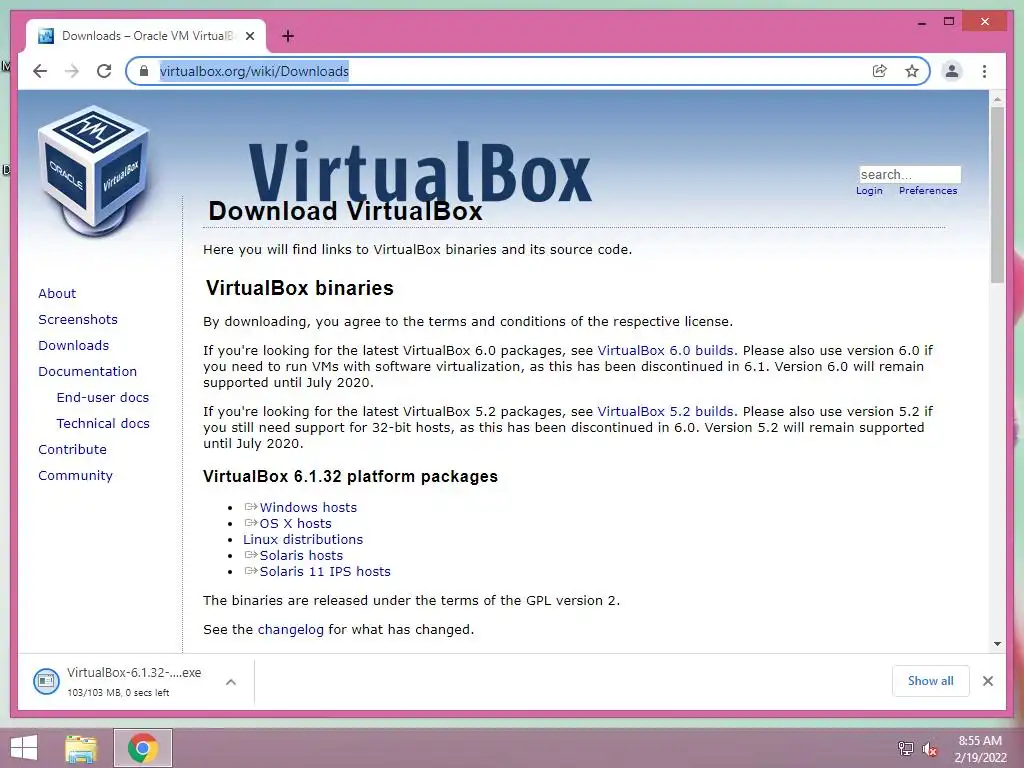Expand the download item options chevron

tap(231, 682)
